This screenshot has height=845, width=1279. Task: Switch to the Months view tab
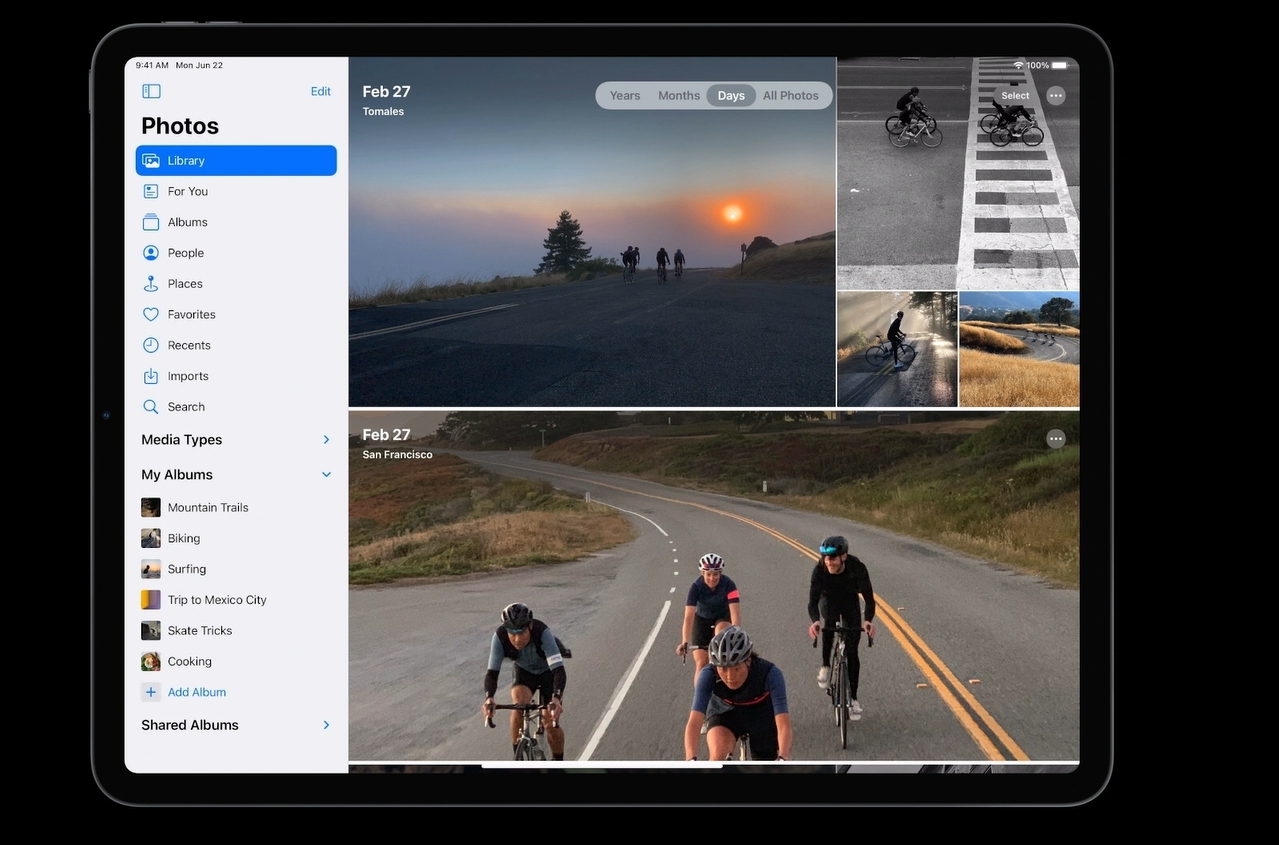(679, 96)
